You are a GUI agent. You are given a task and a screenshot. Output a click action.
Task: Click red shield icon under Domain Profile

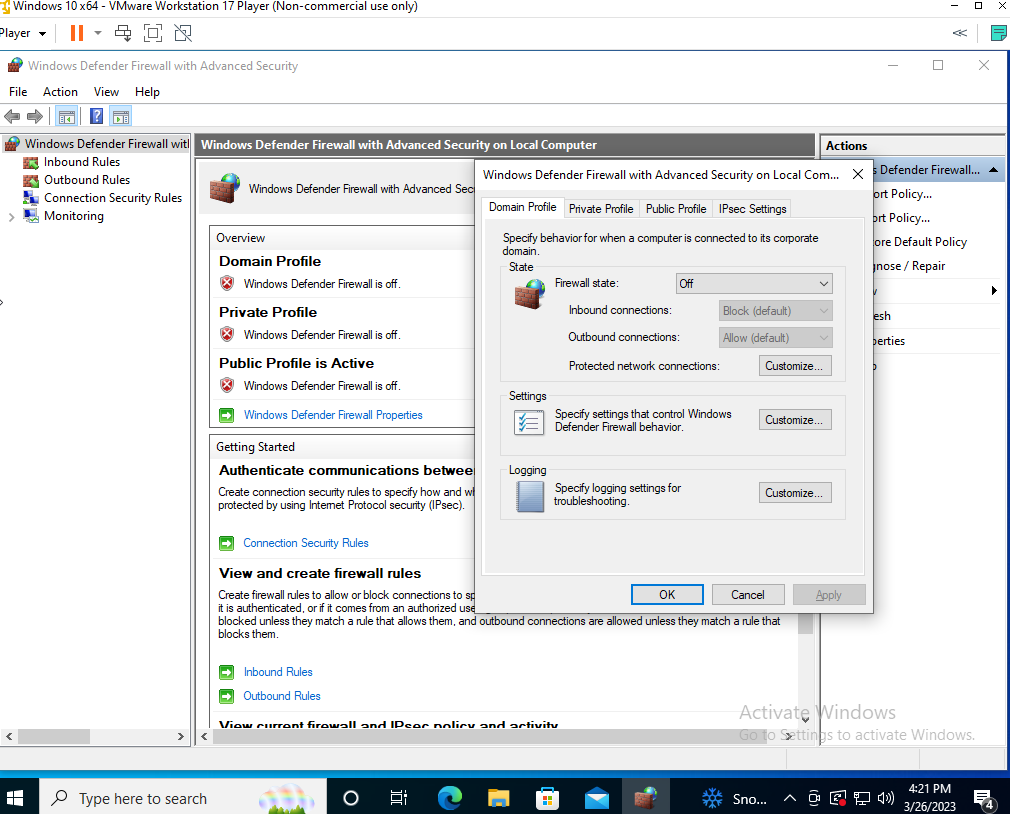[x=227, y=283]
